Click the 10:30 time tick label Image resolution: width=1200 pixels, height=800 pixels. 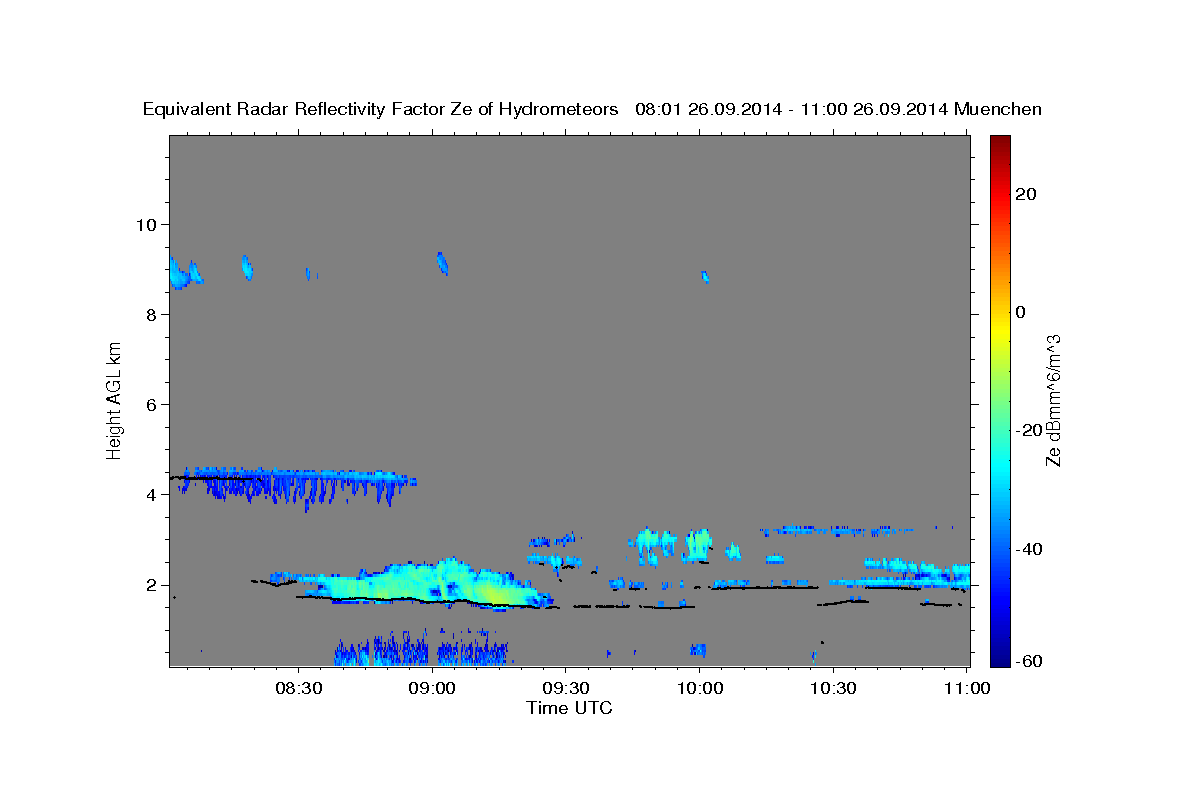pos(833,689)
